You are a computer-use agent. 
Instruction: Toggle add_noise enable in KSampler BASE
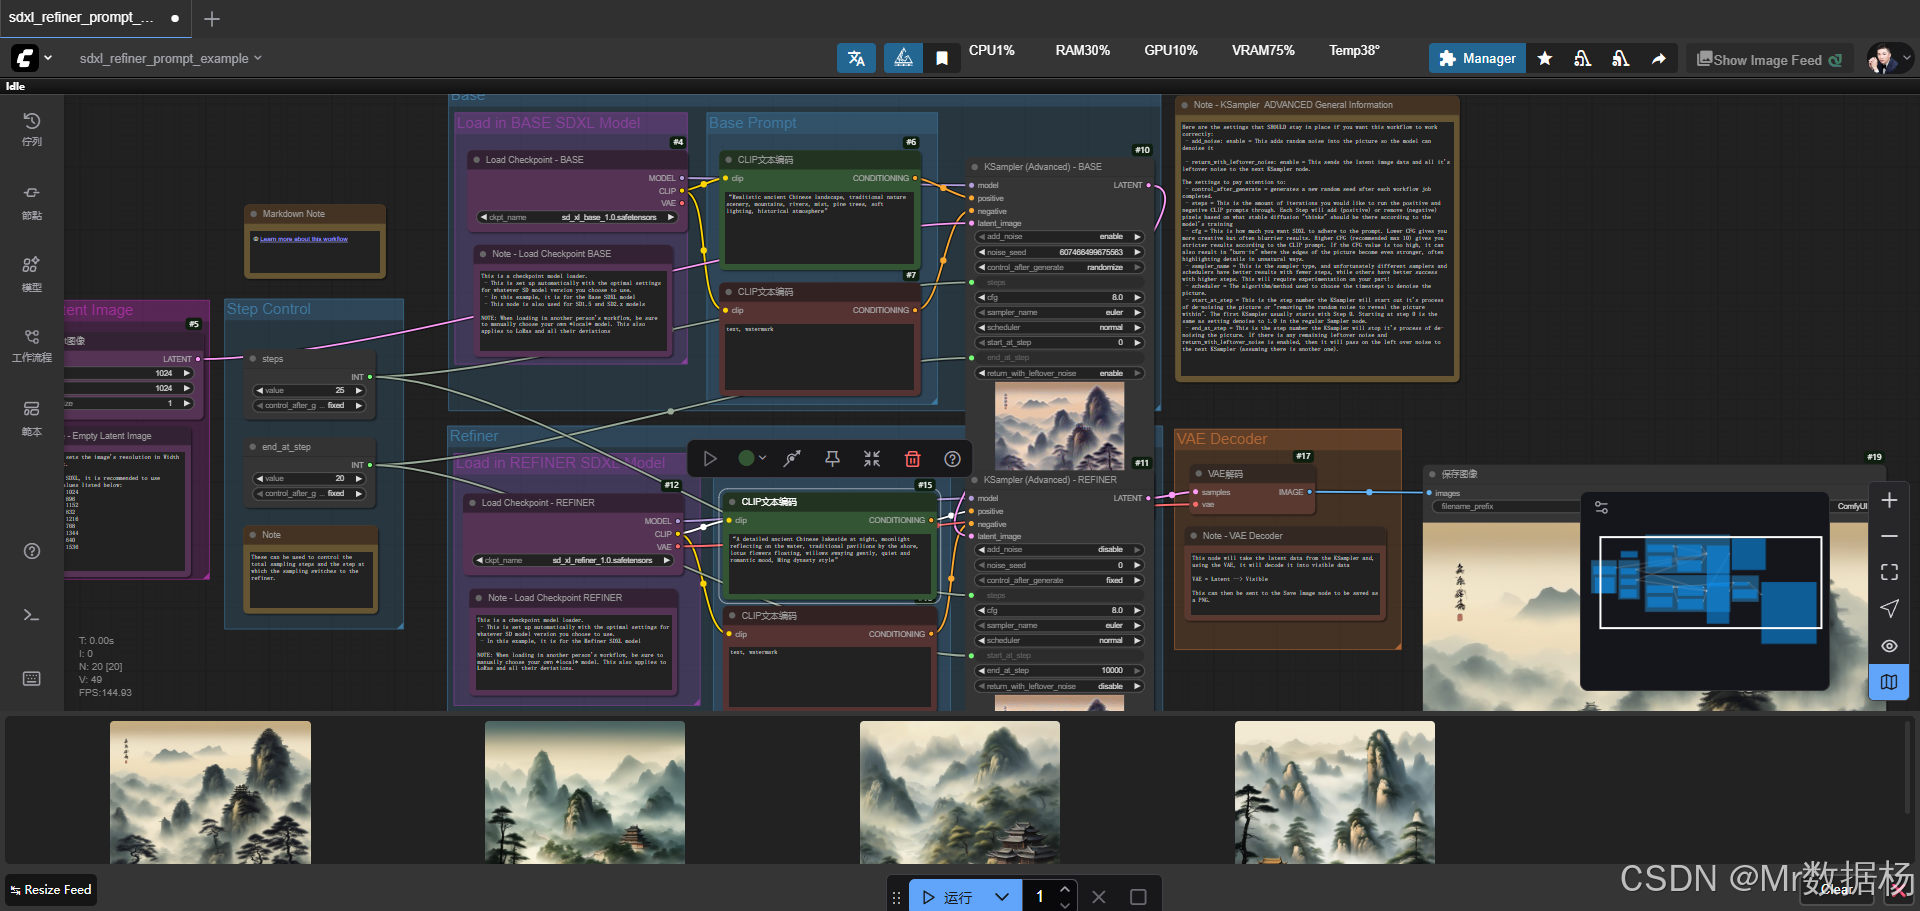(x=1060, y=237)
